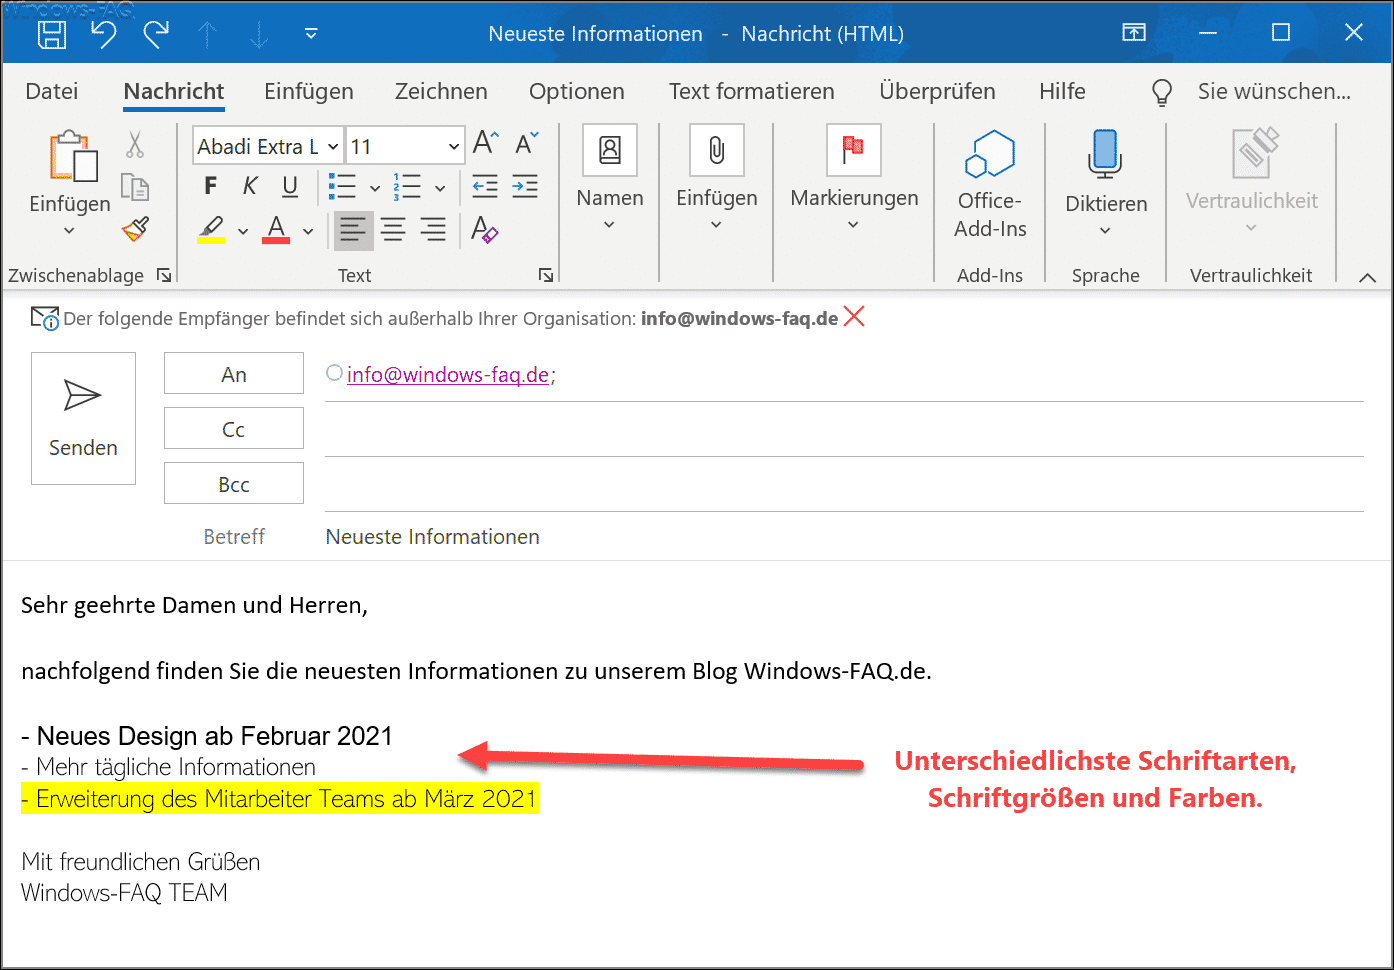Image resolution: width=1394 pixels, height=970 pixels.
Task: Click the Cc button
Action: (234, 429)
